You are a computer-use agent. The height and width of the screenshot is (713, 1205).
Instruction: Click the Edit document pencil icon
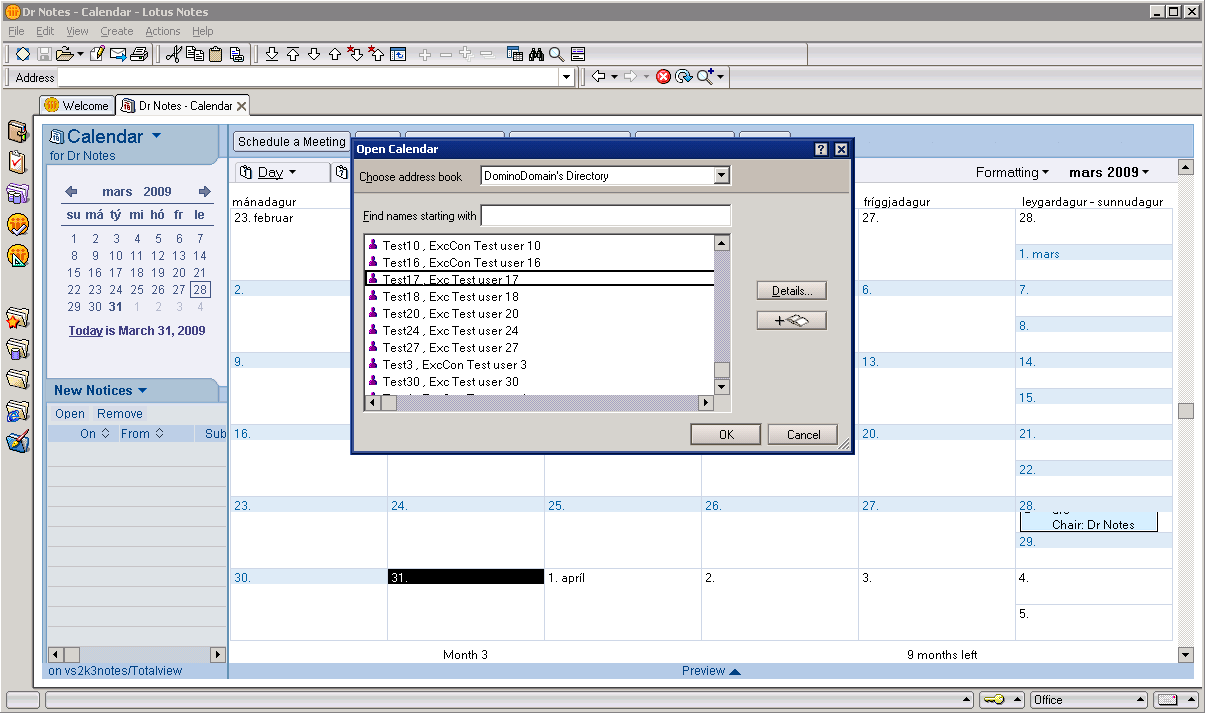click(97, 54)
